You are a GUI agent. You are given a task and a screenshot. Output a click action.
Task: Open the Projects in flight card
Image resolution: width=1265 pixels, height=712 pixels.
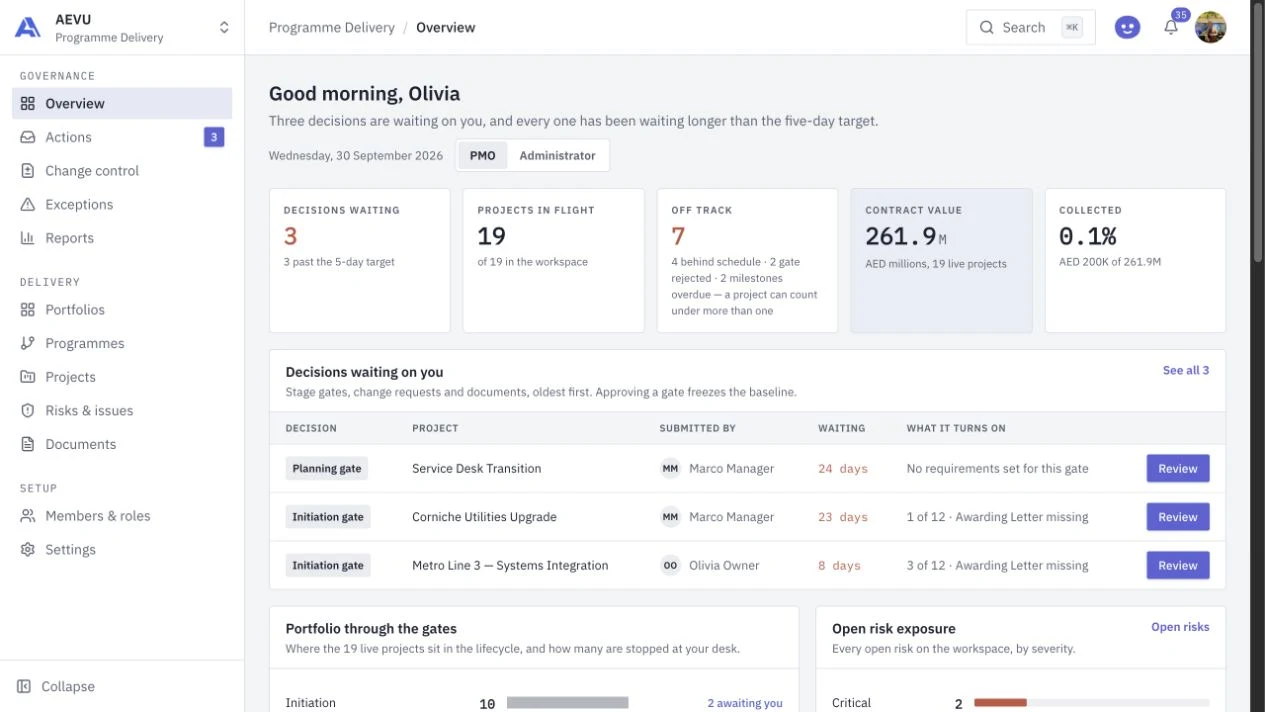(x=553, y=260)
